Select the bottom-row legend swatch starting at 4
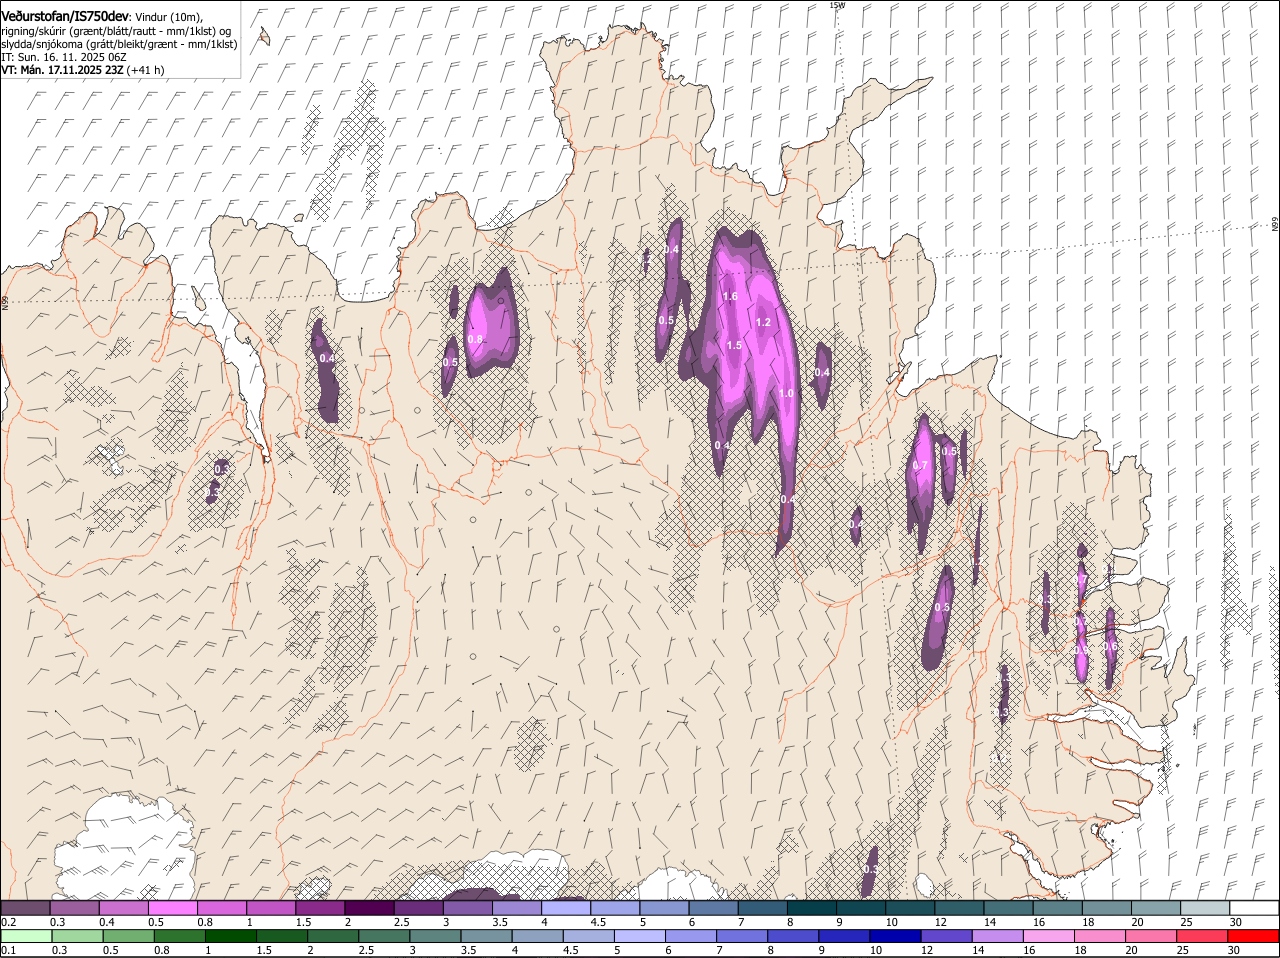This screenshot has width=1280, height=958. [537, 936]
